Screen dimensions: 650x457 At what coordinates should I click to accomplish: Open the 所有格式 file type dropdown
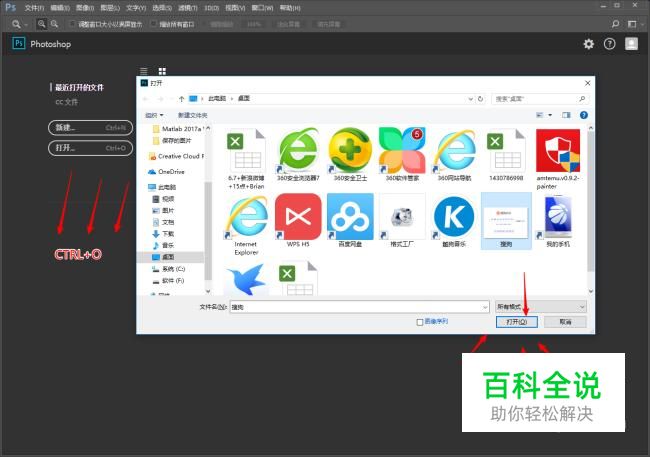541,307
